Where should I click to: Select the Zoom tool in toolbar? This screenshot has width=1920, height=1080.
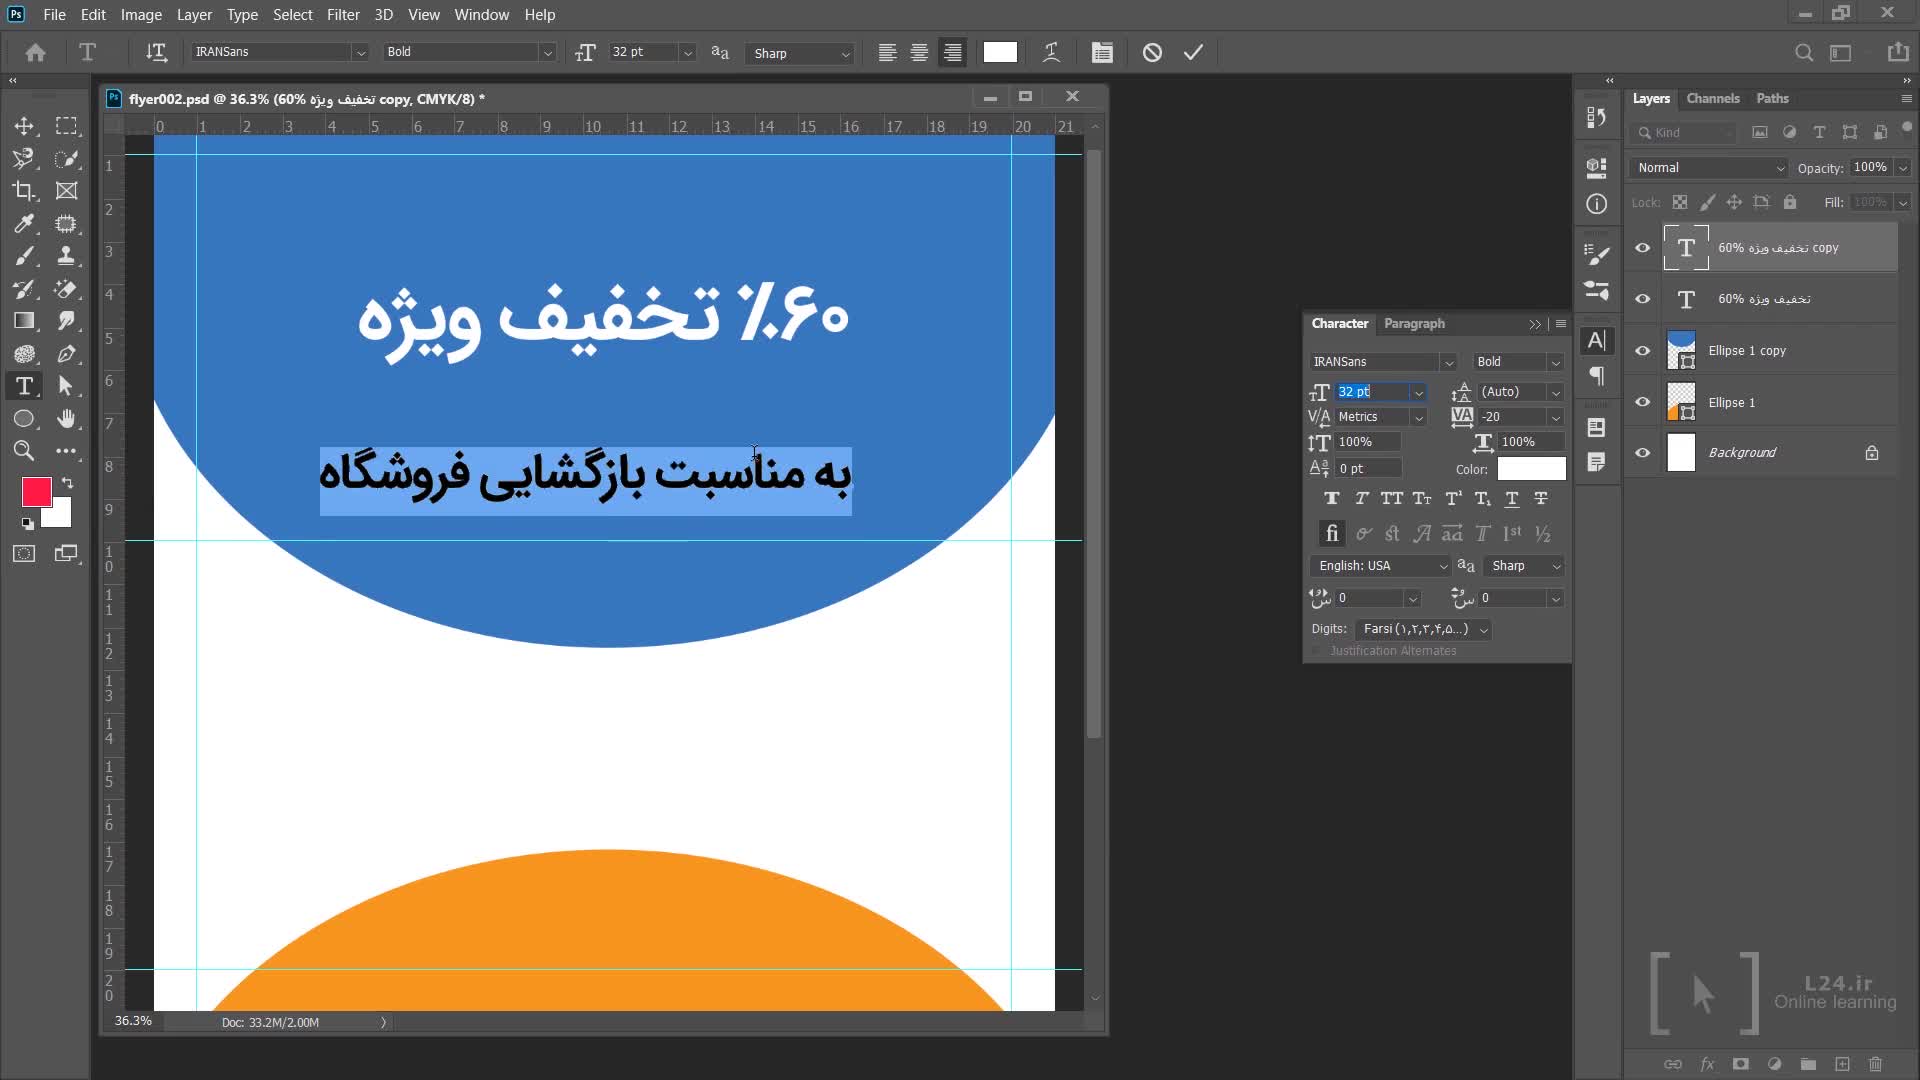point(24,451)
